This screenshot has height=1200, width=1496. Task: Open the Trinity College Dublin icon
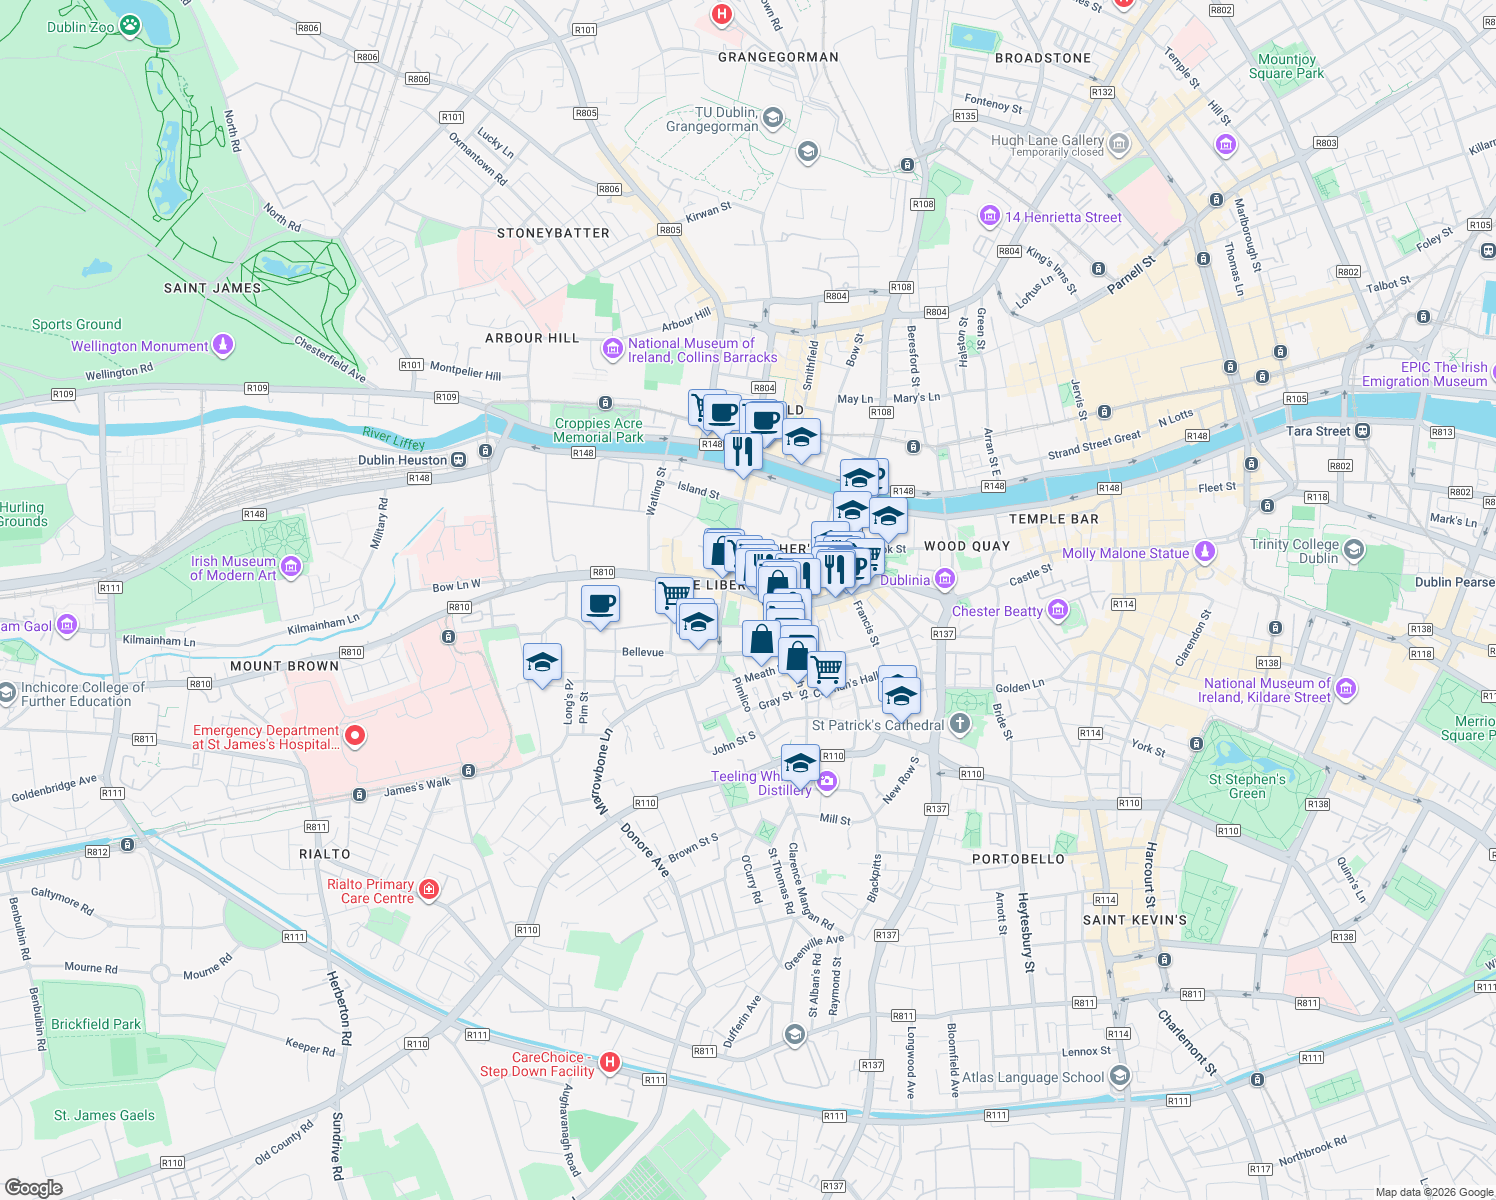(x=1354, y=550)
